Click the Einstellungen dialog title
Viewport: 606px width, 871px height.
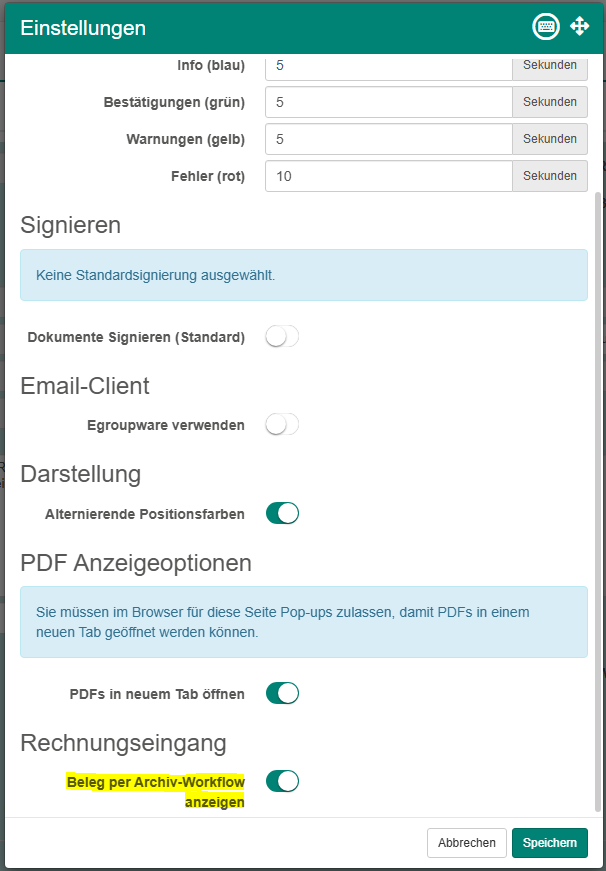point(83,28)
